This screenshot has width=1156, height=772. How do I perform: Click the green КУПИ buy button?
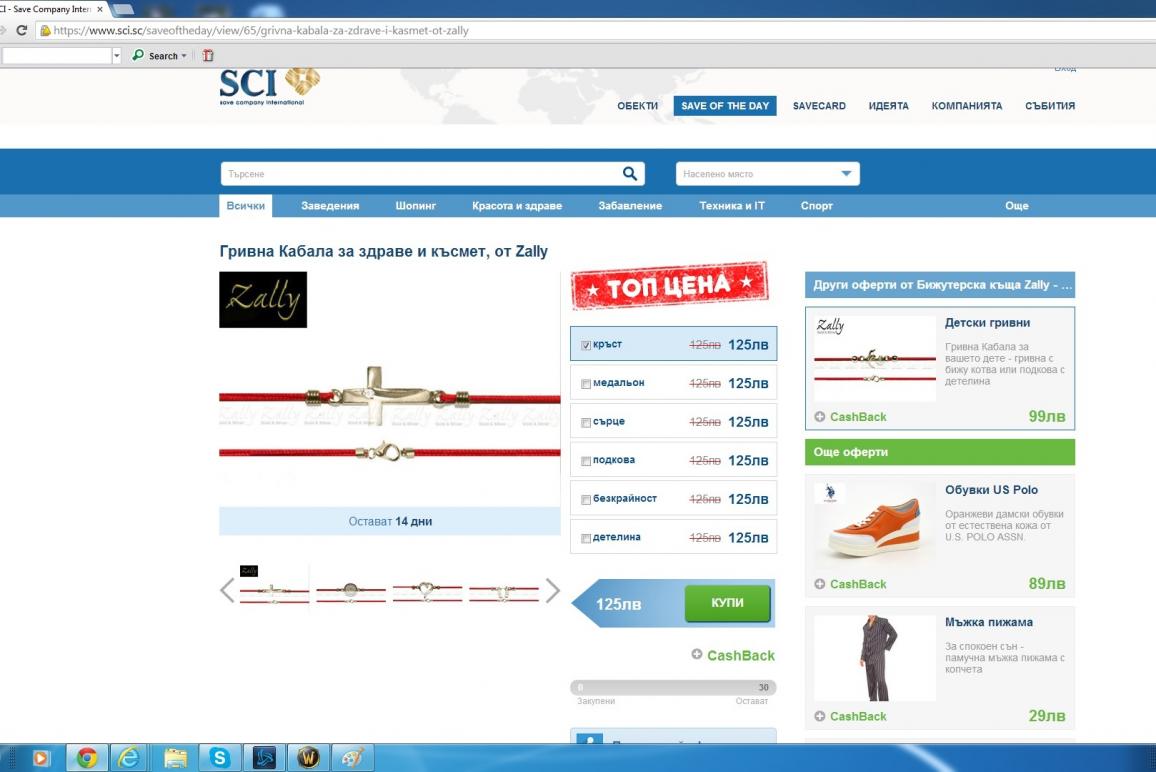pyautogui.click(x=728, y=603)
